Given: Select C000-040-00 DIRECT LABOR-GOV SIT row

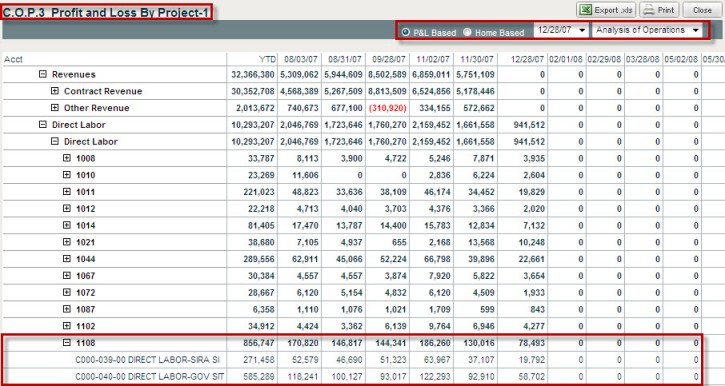Looking at the screenshot, I should pos(352,376).
